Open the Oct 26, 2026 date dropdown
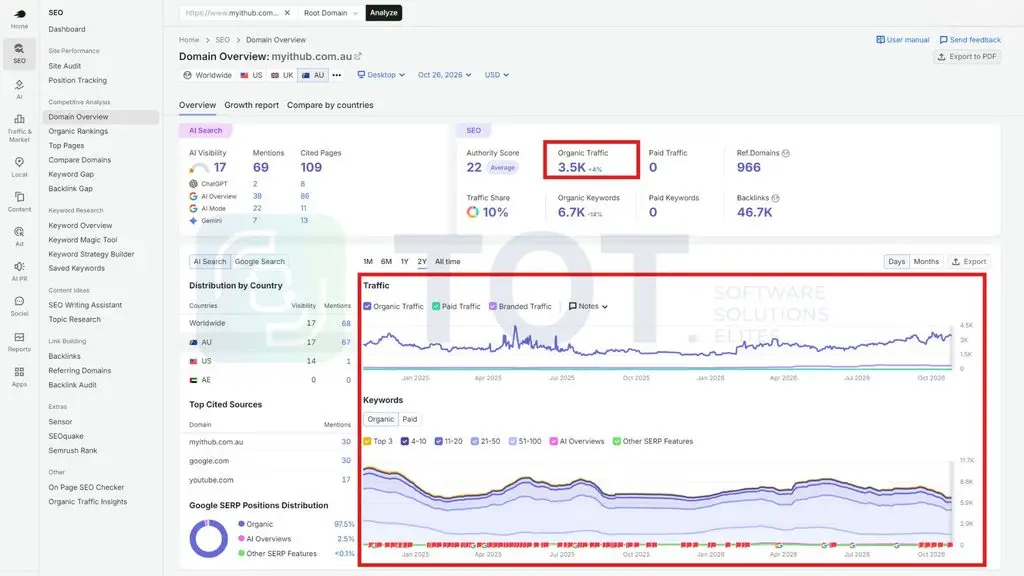The width and height of the screenshot is (1024, 576). click(x=444, y=75)
